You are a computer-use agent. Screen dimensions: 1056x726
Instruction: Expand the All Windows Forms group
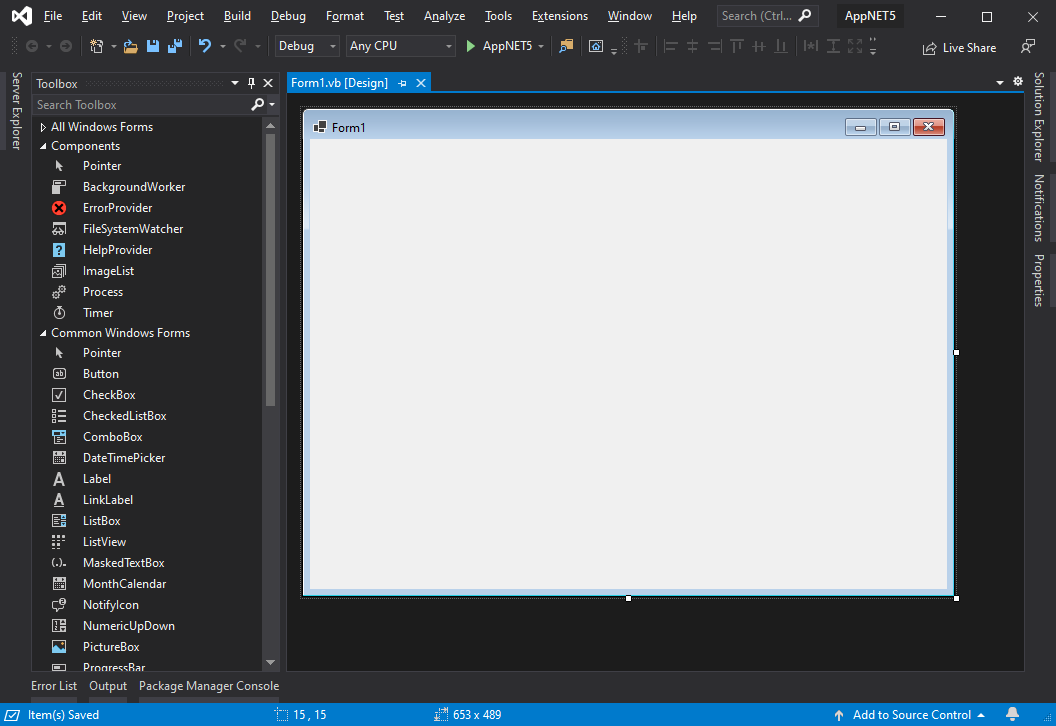click(x=43, y=127)
